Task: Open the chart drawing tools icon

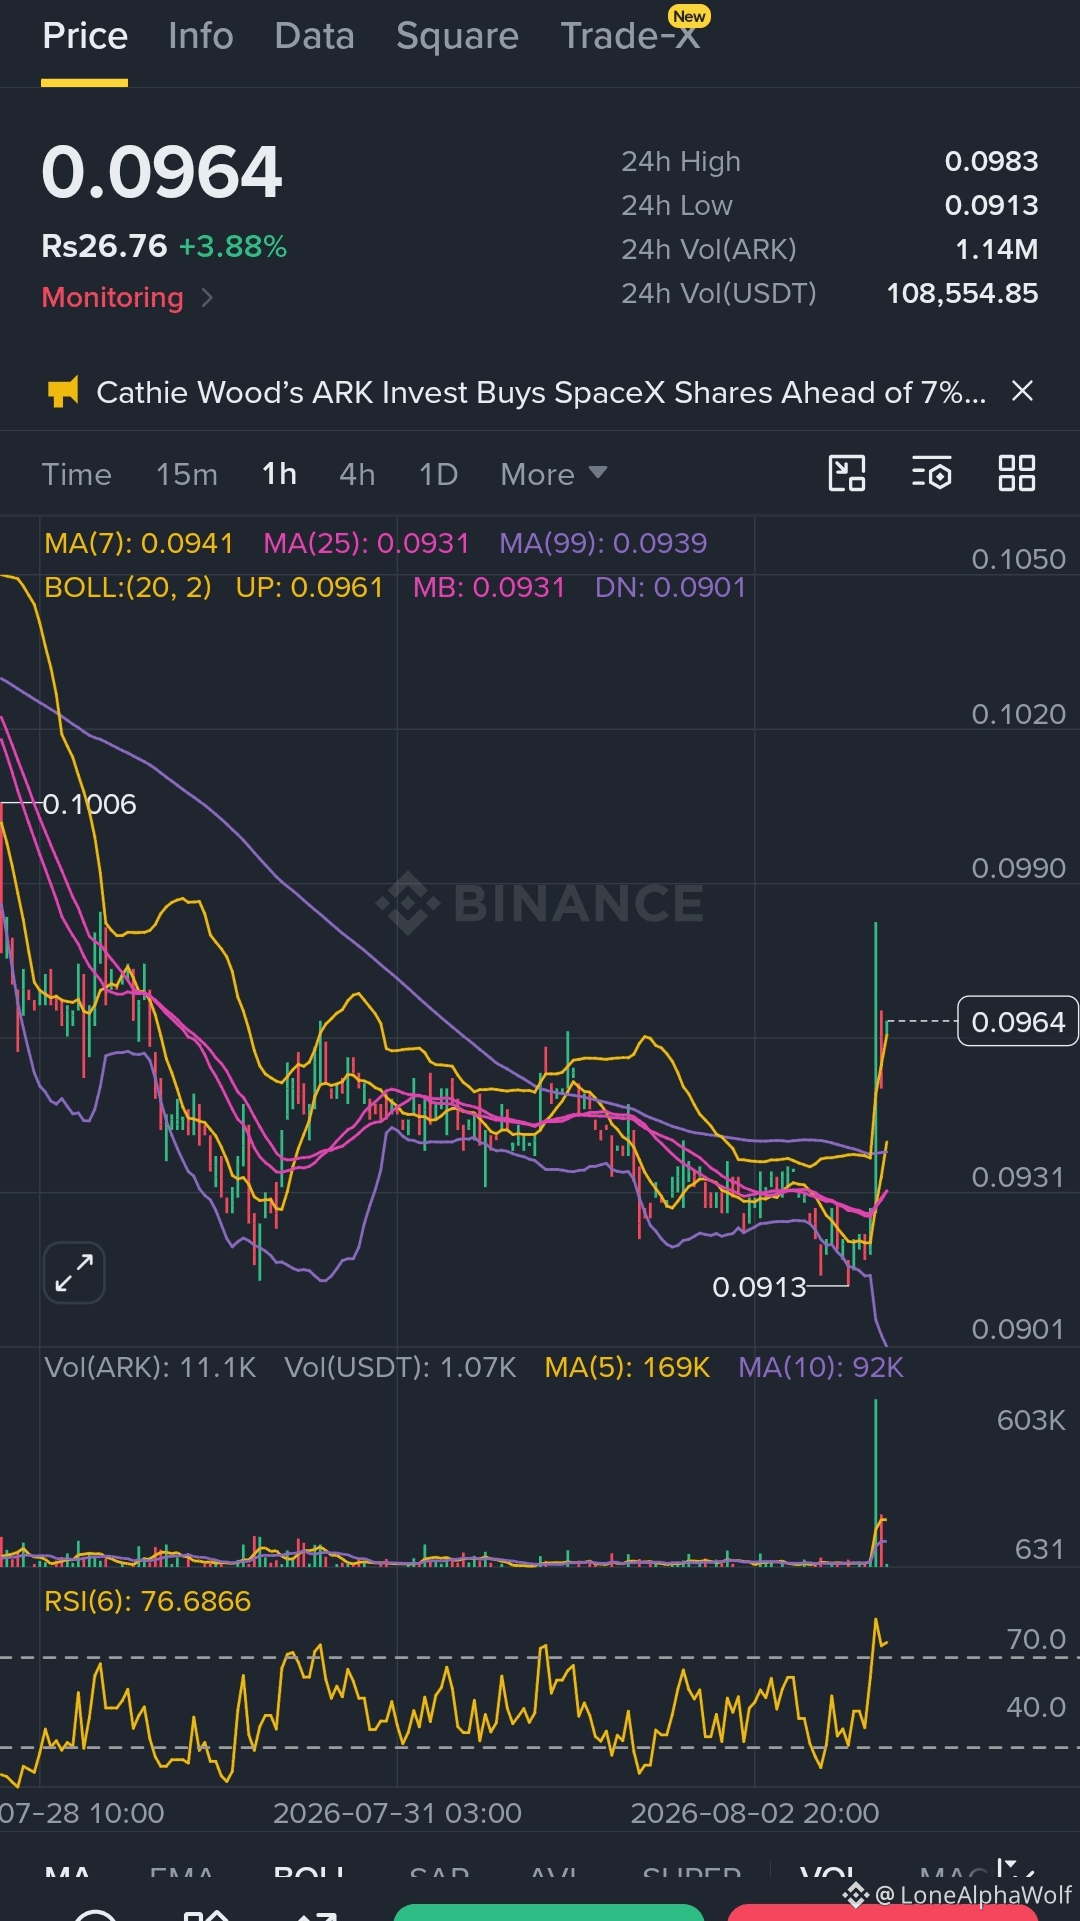Action: click(847, 473)
